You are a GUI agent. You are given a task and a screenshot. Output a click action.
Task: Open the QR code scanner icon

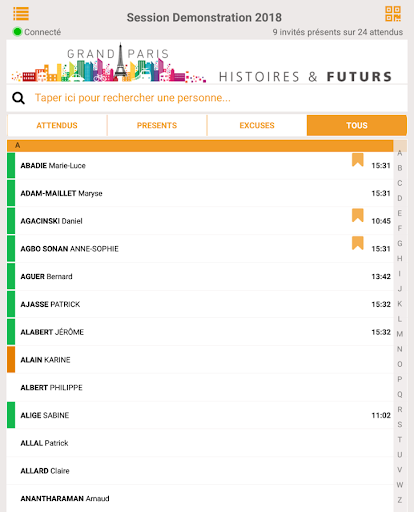(x=393, y=14)
